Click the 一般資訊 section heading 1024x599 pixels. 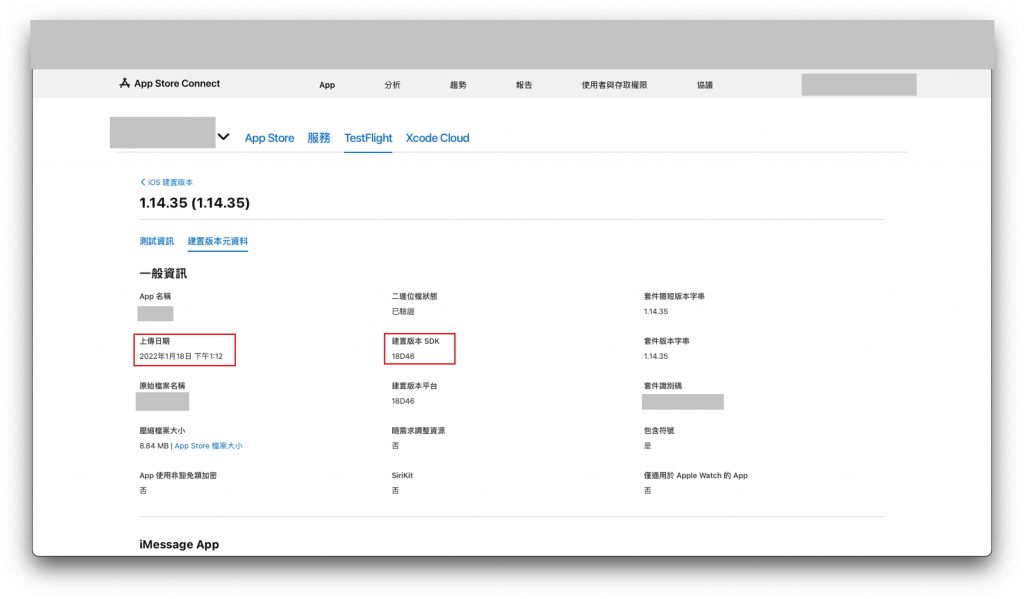point(163,274)
